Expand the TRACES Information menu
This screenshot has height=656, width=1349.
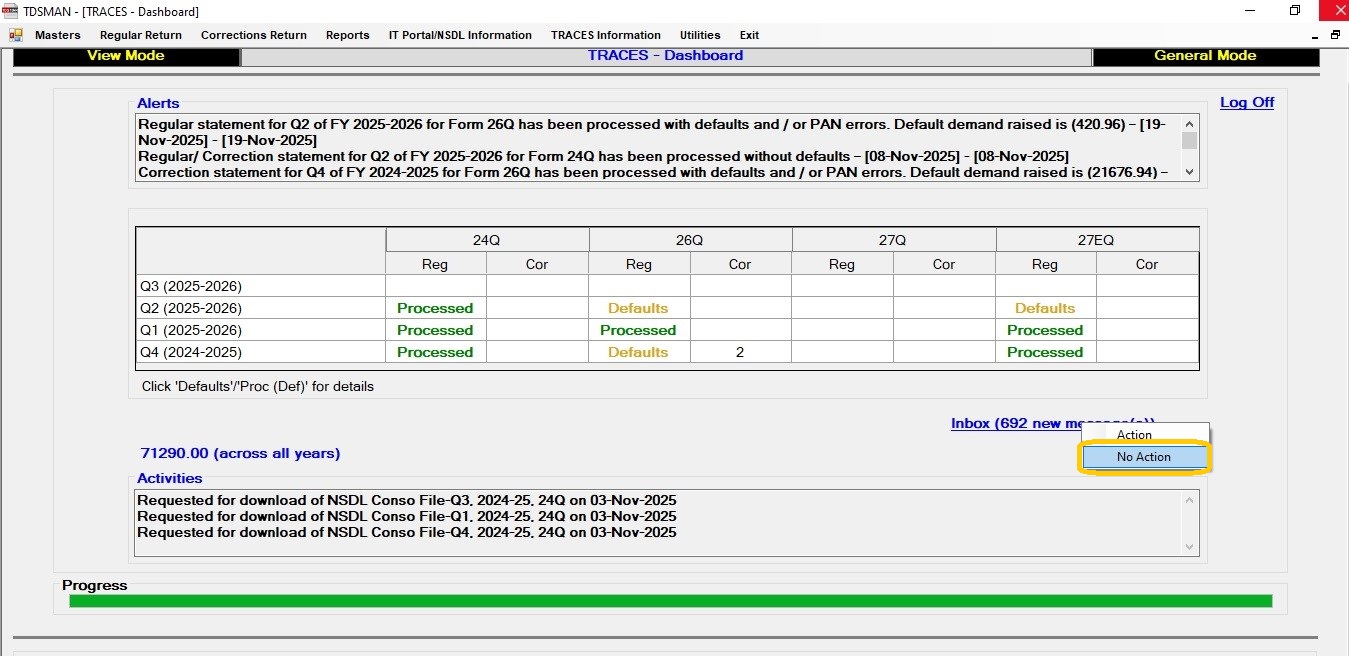click(x=605, y=35)
